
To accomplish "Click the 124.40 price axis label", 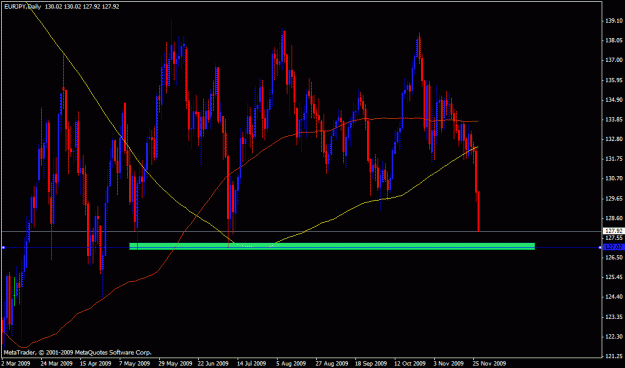I will pyautogui.click(x=614, y=297).
